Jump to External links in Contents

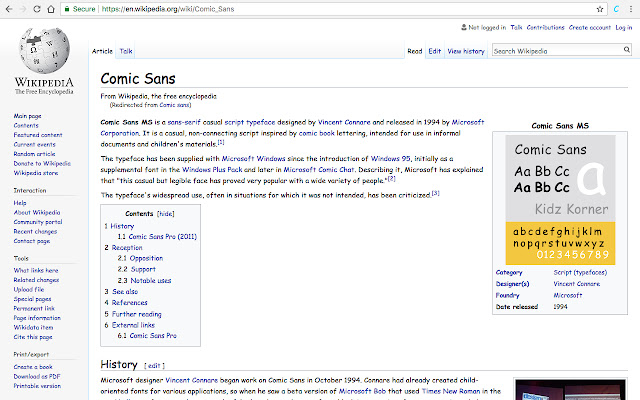coord(133,325)
